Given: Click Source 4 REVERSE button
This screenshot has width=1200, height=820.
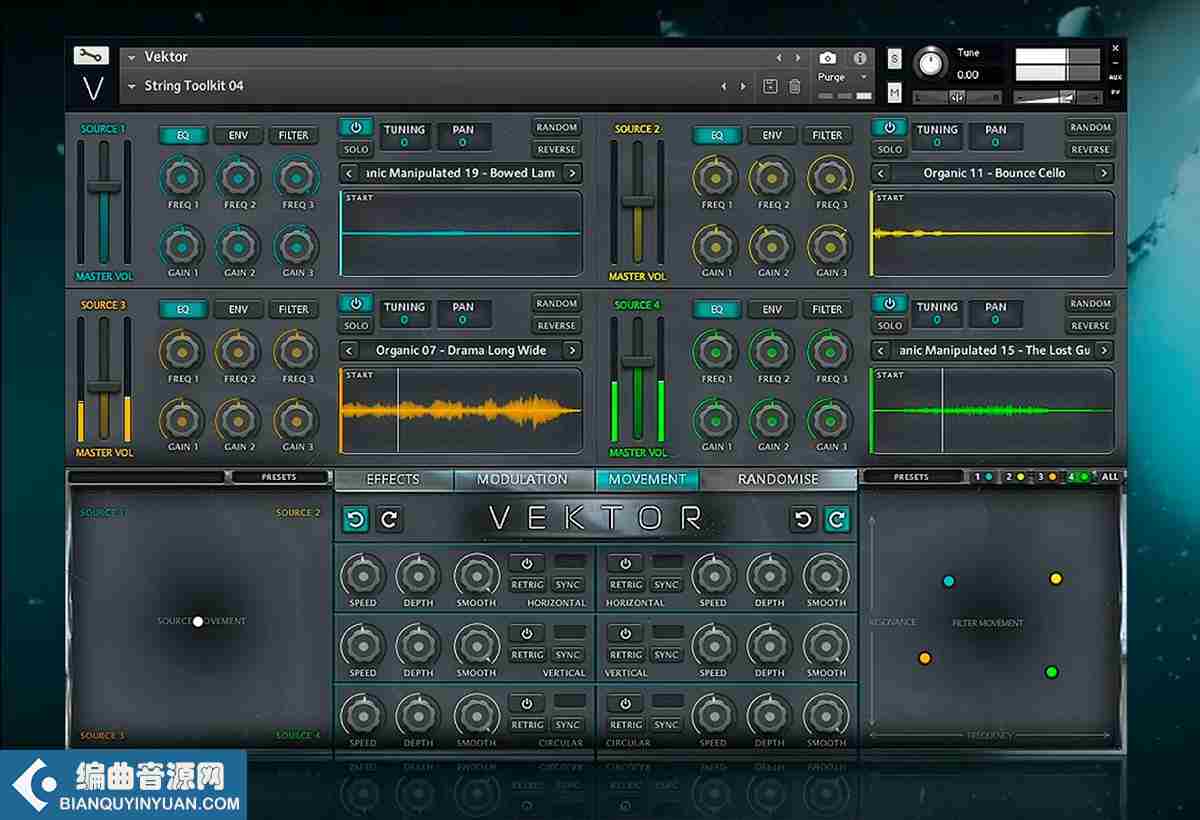Looking at the screenshot, I should coord(1090,326).
